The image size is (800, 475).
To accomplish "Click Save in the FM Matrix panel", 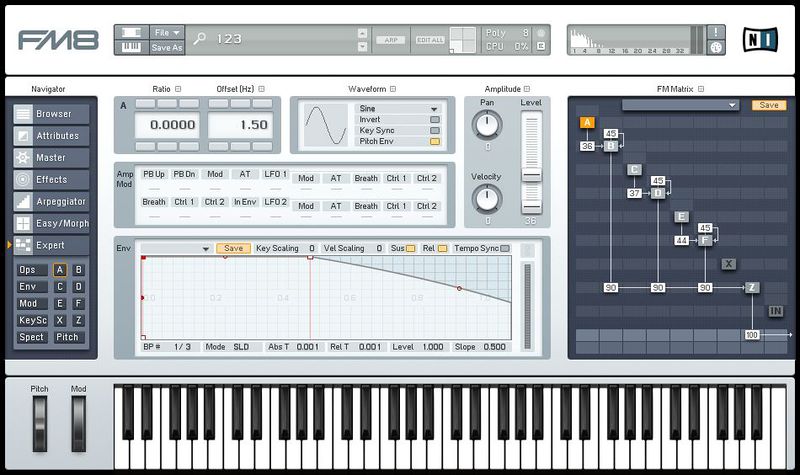I will click(769, 105).
